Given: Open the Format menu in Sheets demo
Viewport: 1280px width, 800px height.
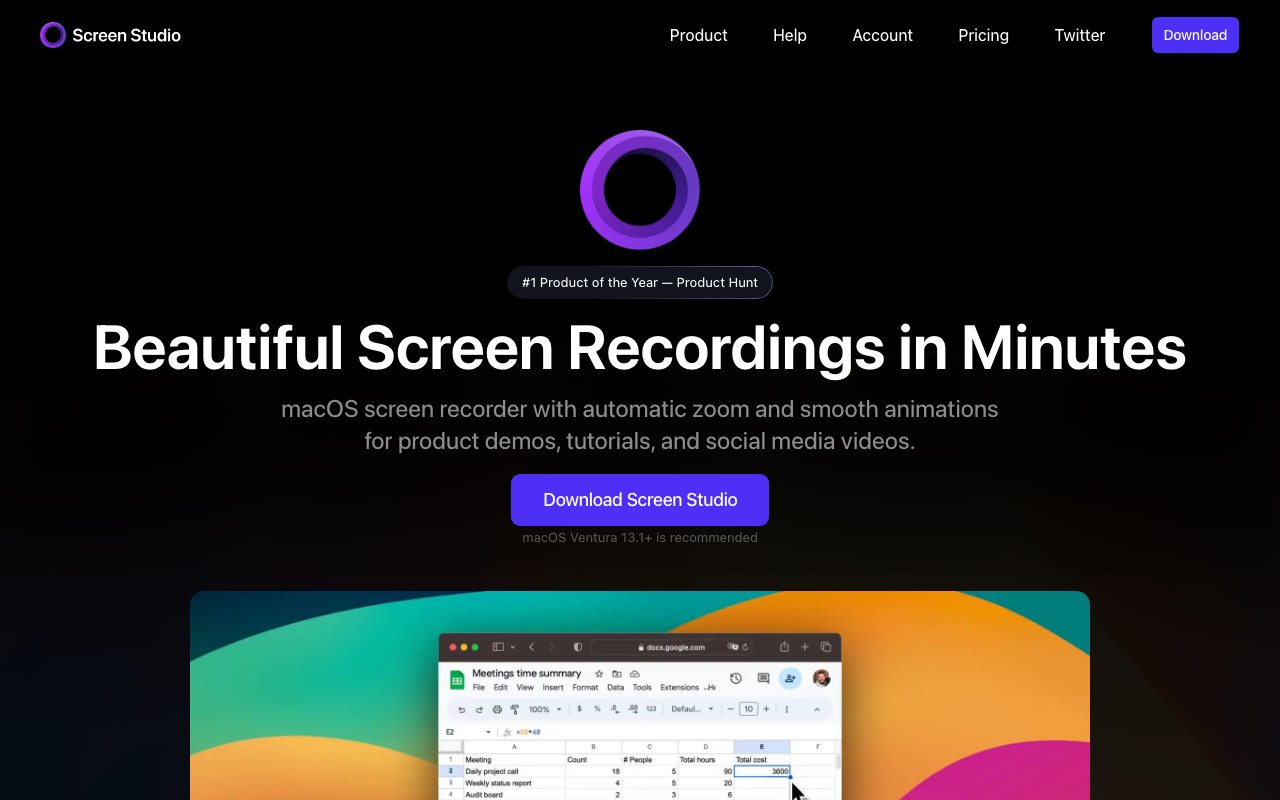Looking at the screenshot, I should tap(585, 688).
